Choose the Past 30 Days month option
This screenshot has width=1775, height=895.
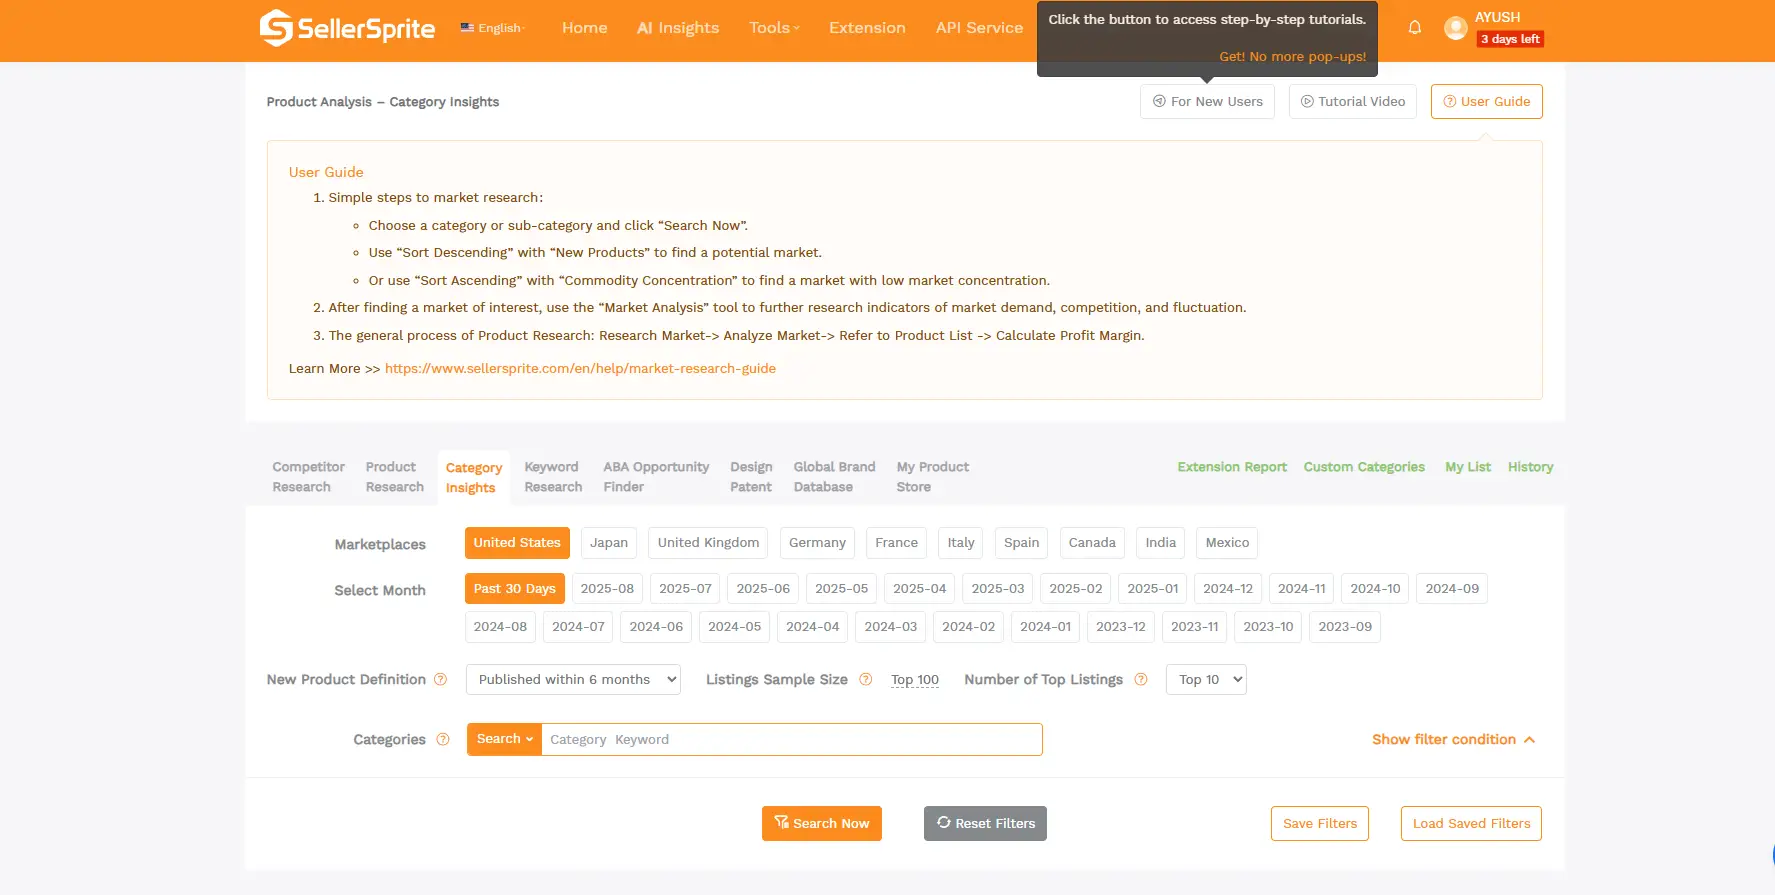pos(515,589)
